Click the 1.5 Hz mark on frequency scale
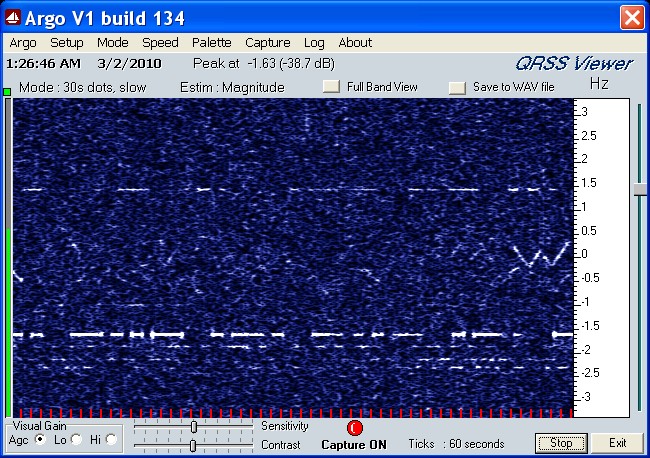 (589, 183)
